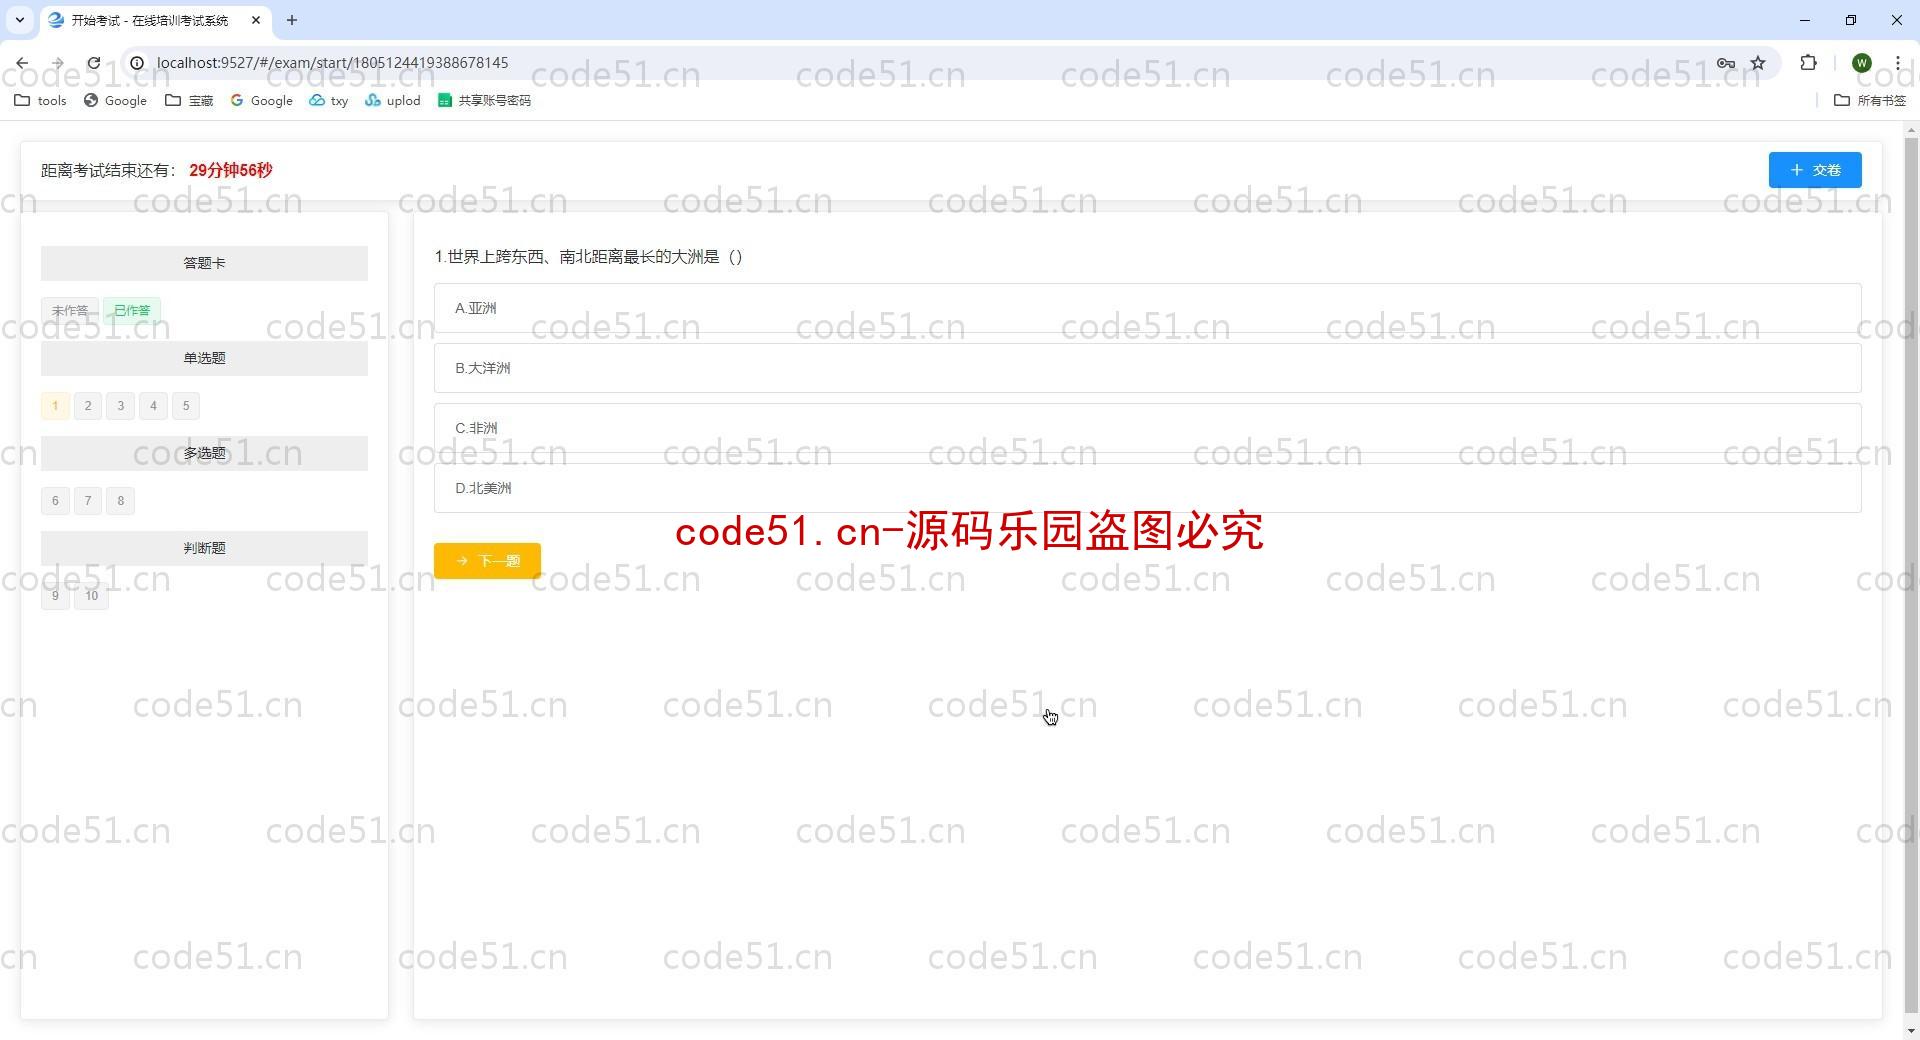Viewport: 1920px width, 1040px height.
Task: Jump to question 1 in answer card
Action: click(x=55, y=406)
